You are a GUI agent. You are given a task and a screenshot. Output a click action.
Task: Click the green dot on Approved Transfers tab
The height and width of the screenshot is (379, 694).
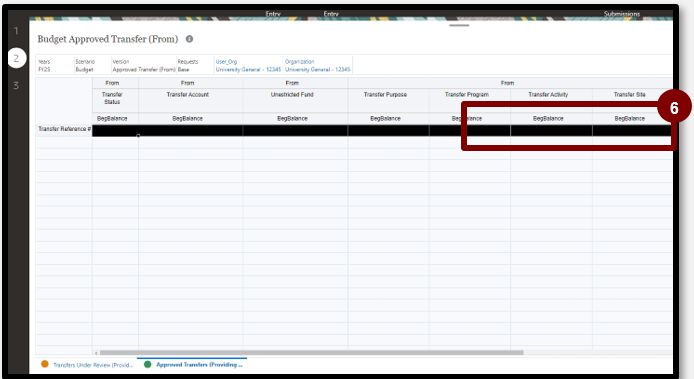point(147,364)
